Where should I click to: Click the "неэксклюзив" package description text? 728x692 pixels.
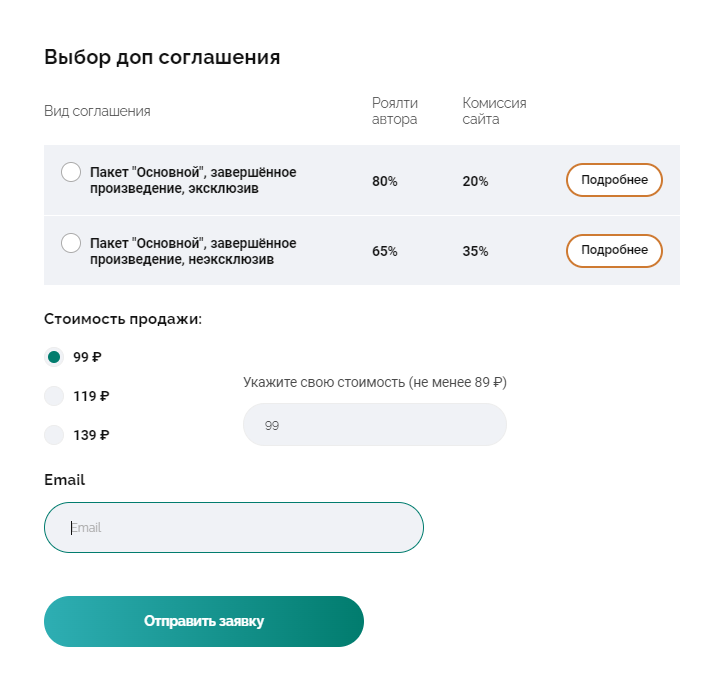pyautogui.click(x=193, y=251)
